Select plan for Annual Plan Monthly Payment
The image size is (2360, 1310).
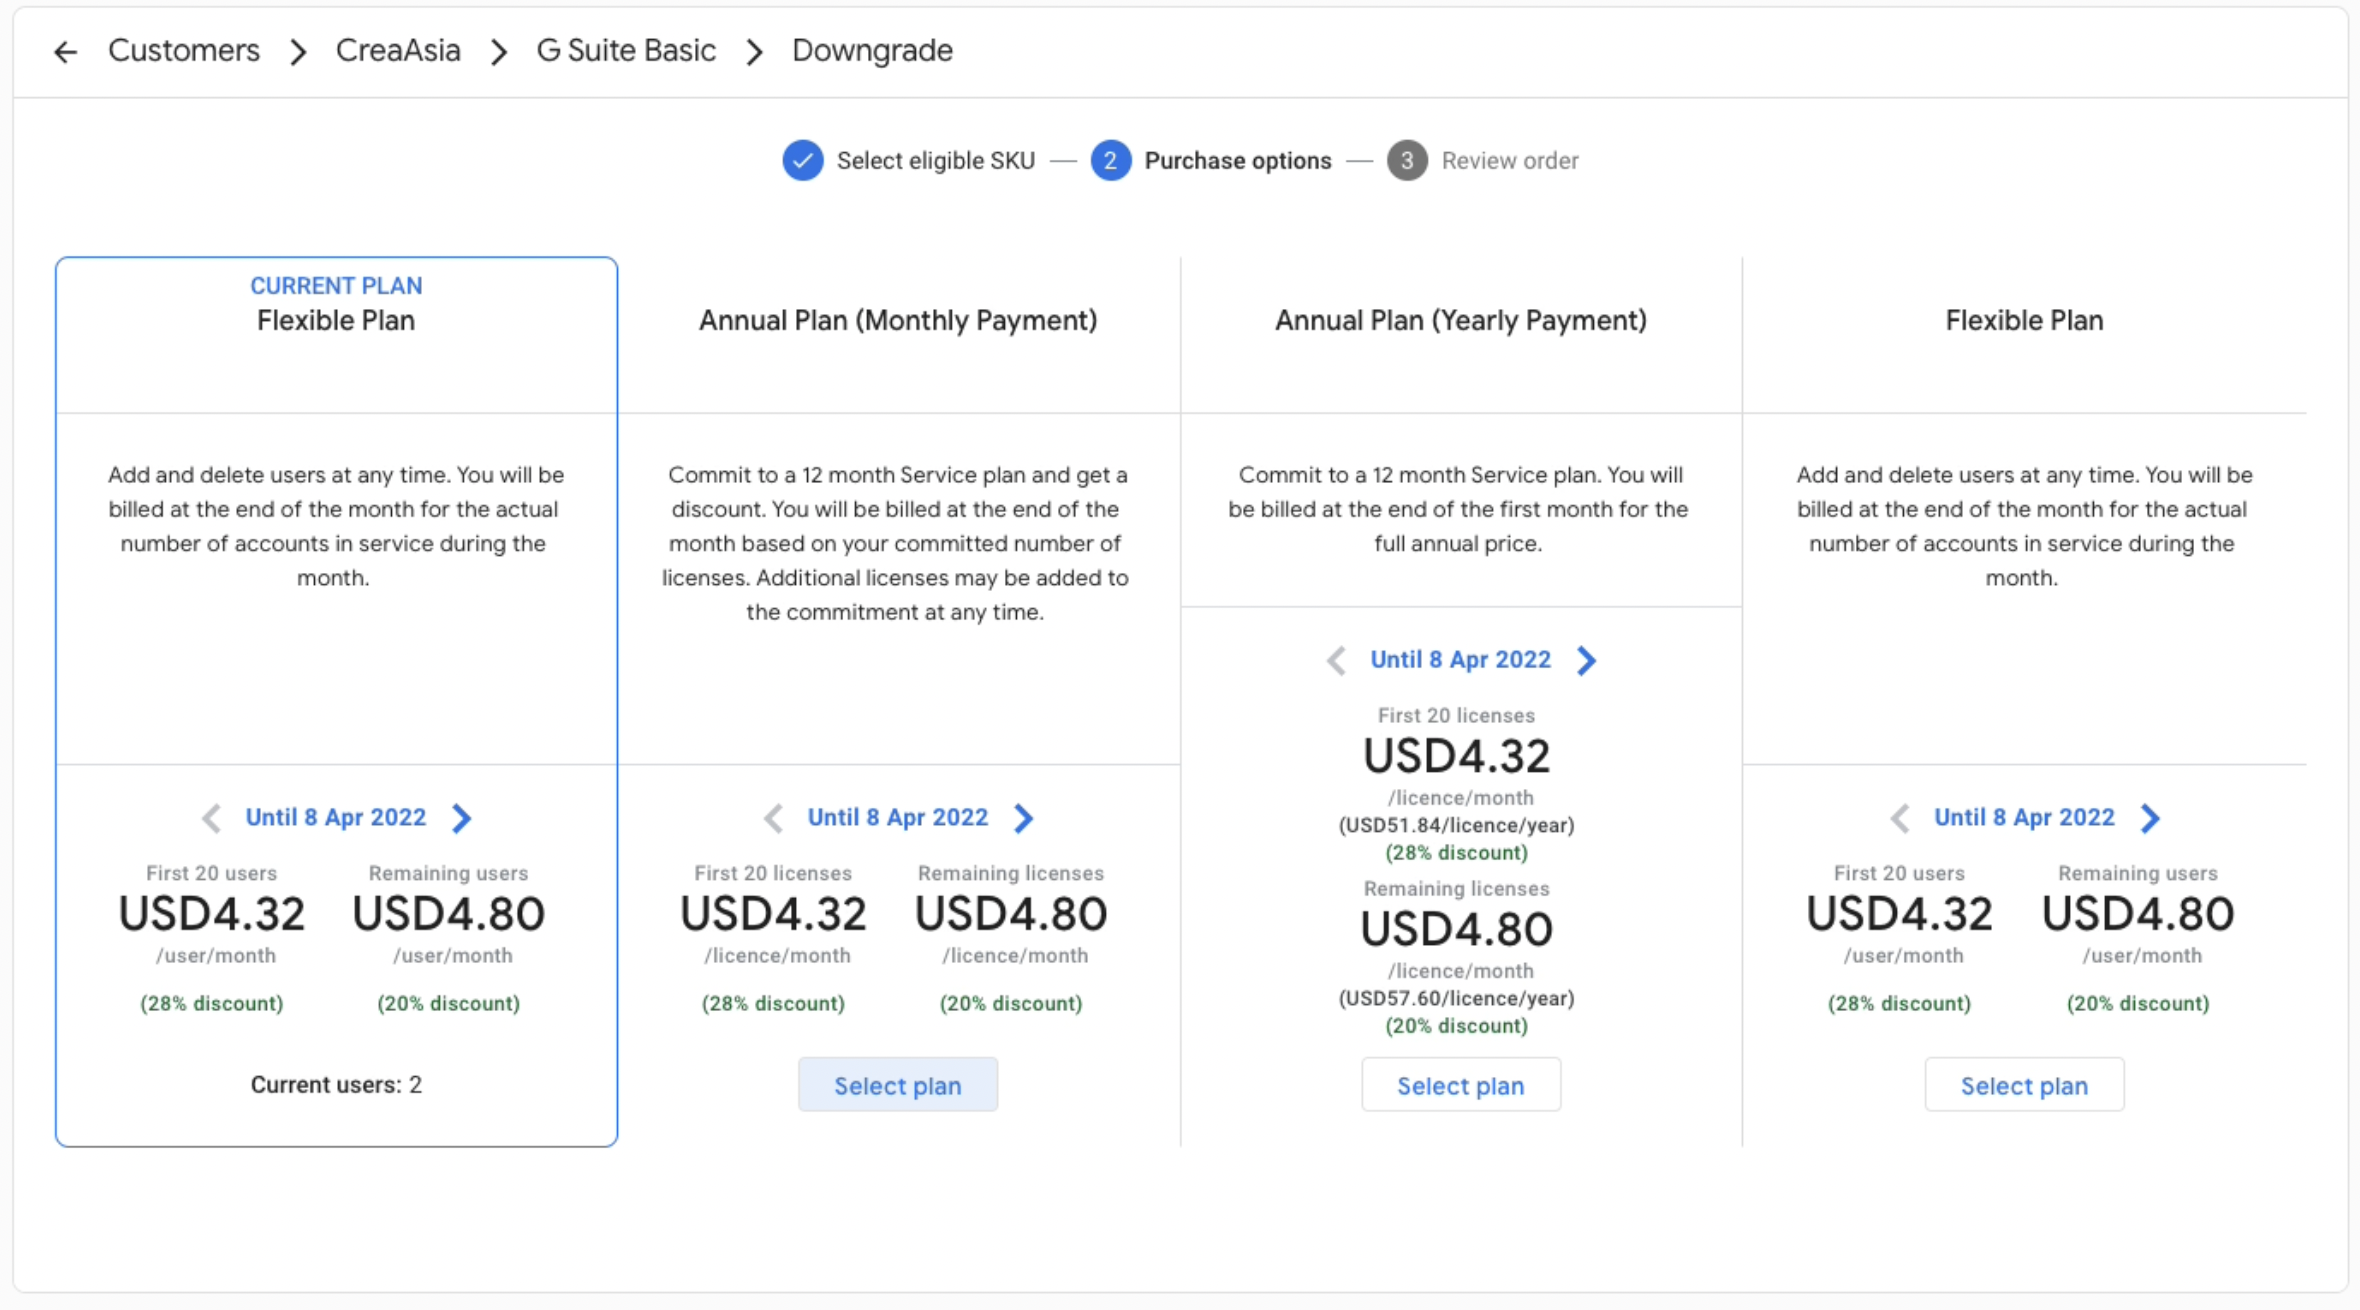coord(897,1085)
